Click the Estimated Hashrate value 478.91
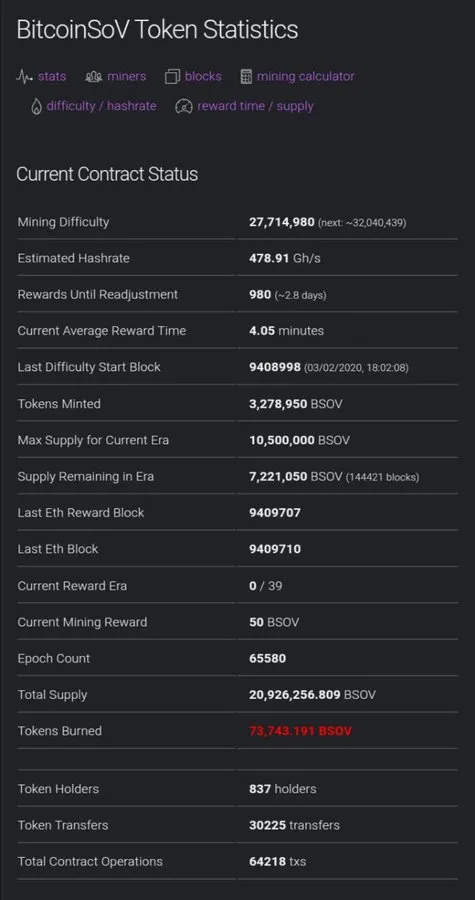Image resolution: width=475 pixels, height=900 pixels. click(x=269, y=258)
